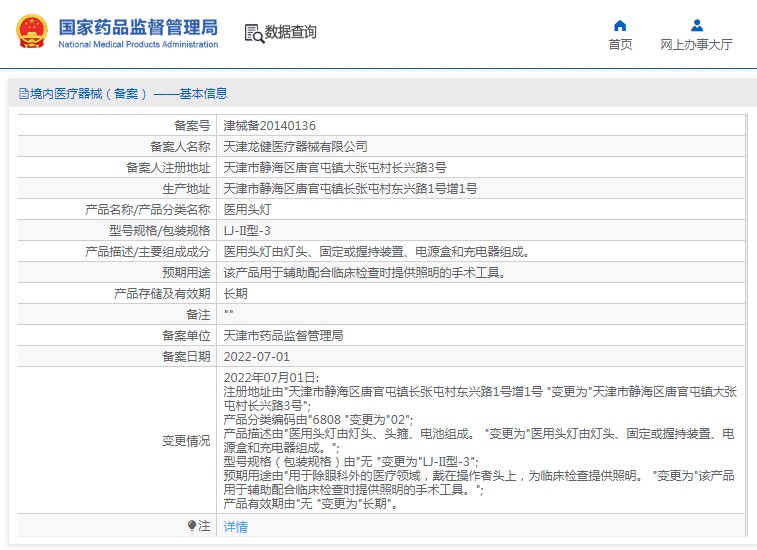Click the National Medical Products Administration subtitle

point(138,45)
